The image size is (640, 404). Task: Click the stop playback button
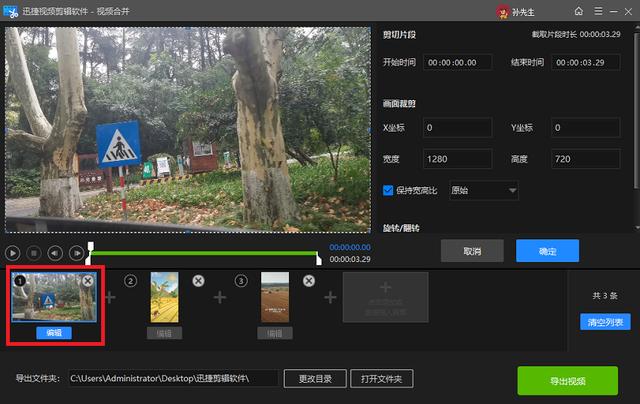point(34,253)
